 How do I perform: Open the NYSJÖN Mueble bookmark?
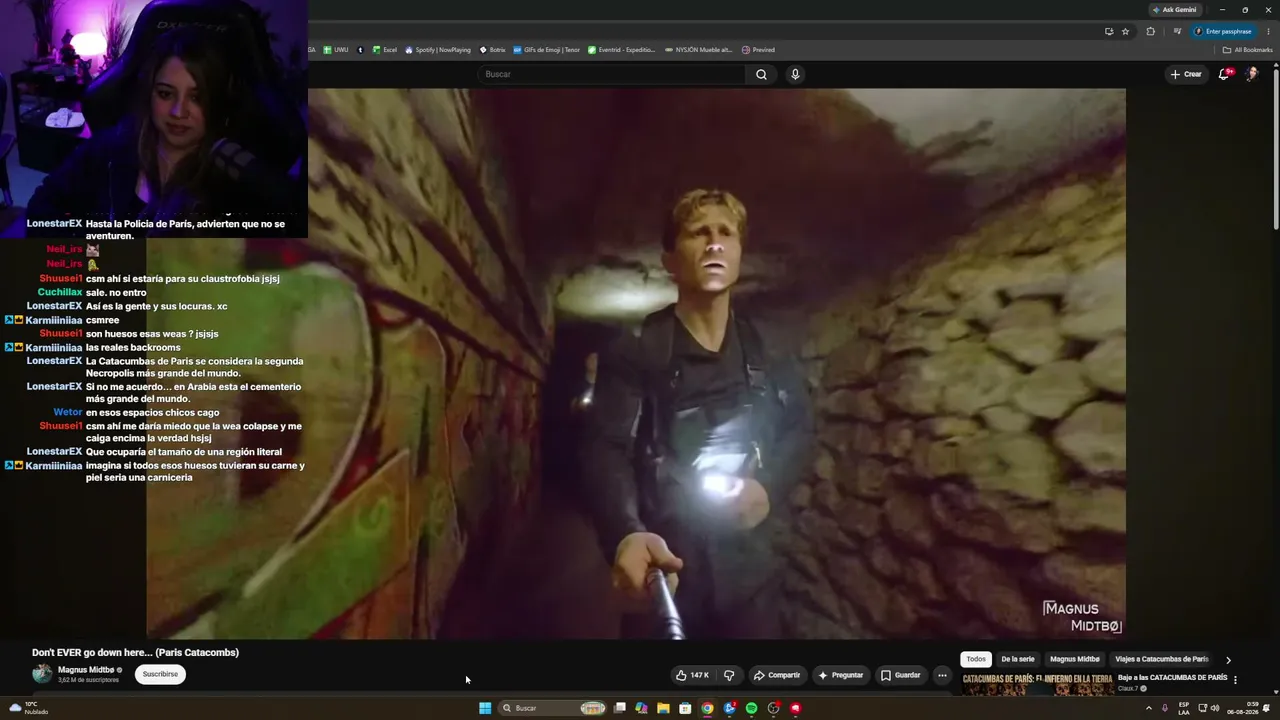(x=699, y=50)
